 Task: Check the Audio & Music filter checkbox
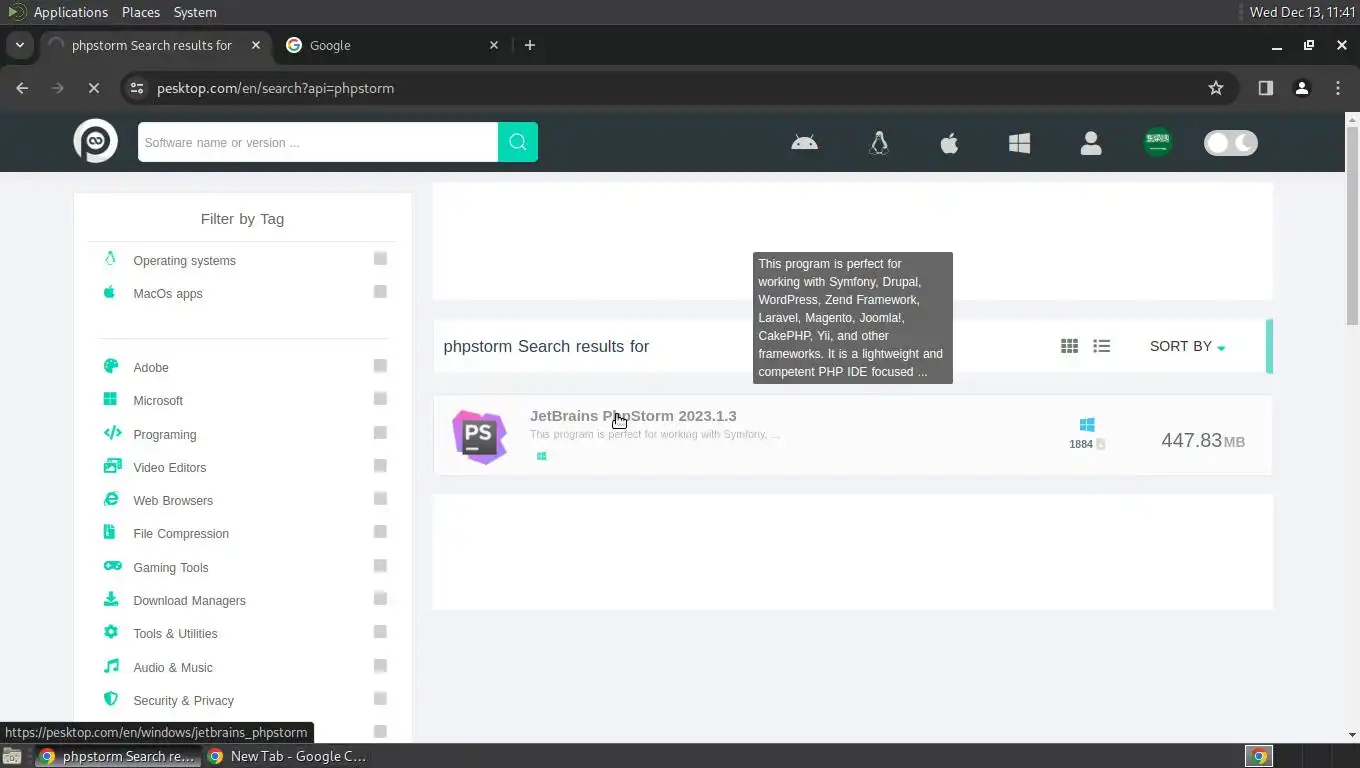(x=380, y=666)
